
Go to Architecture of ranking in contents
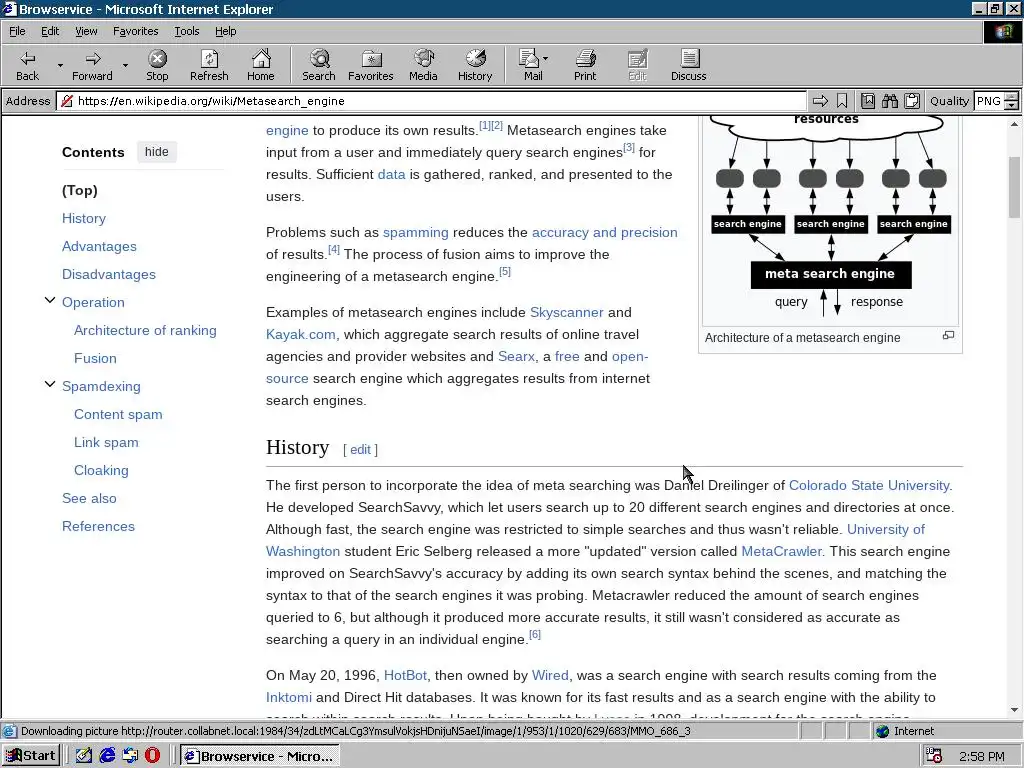pos(145,330)
